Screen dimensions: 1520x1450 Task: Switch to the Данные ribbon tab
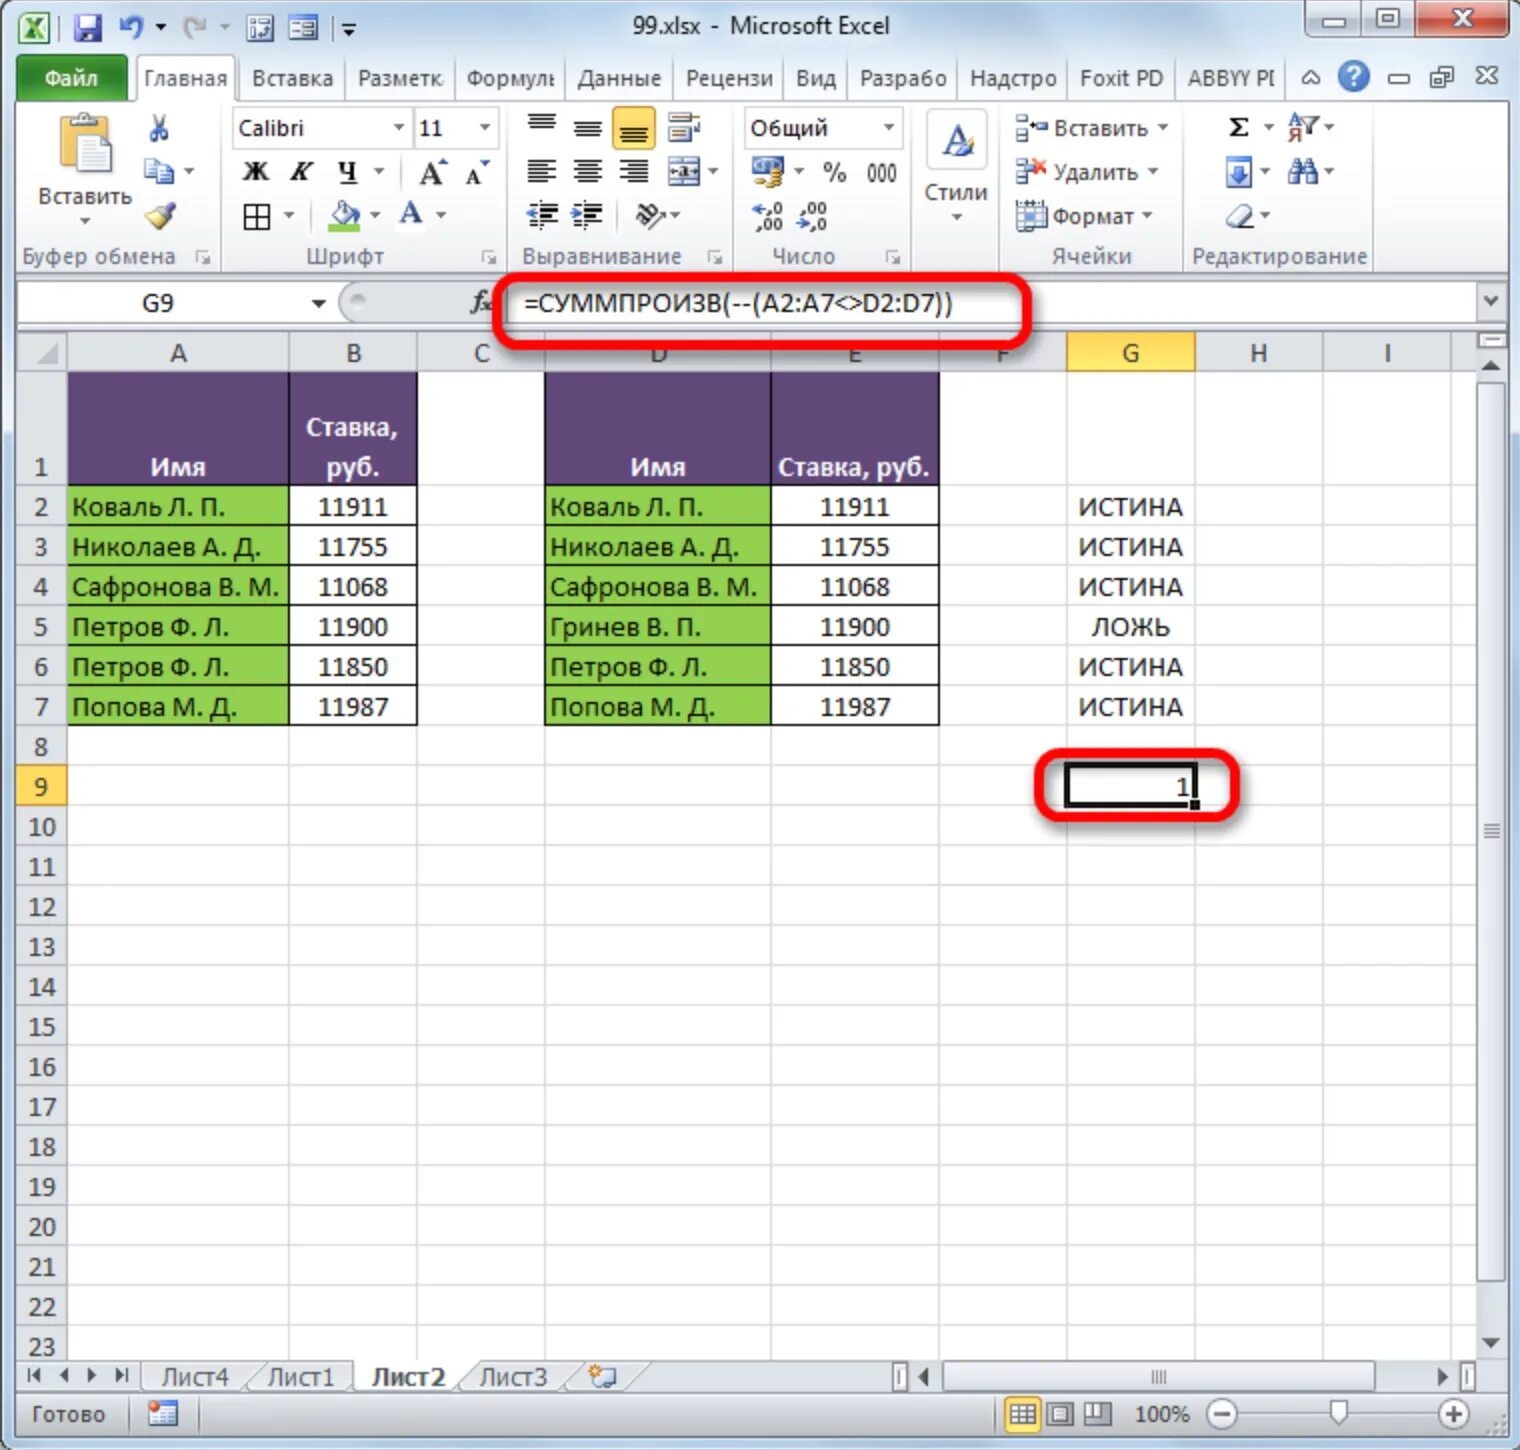point(619,78)
